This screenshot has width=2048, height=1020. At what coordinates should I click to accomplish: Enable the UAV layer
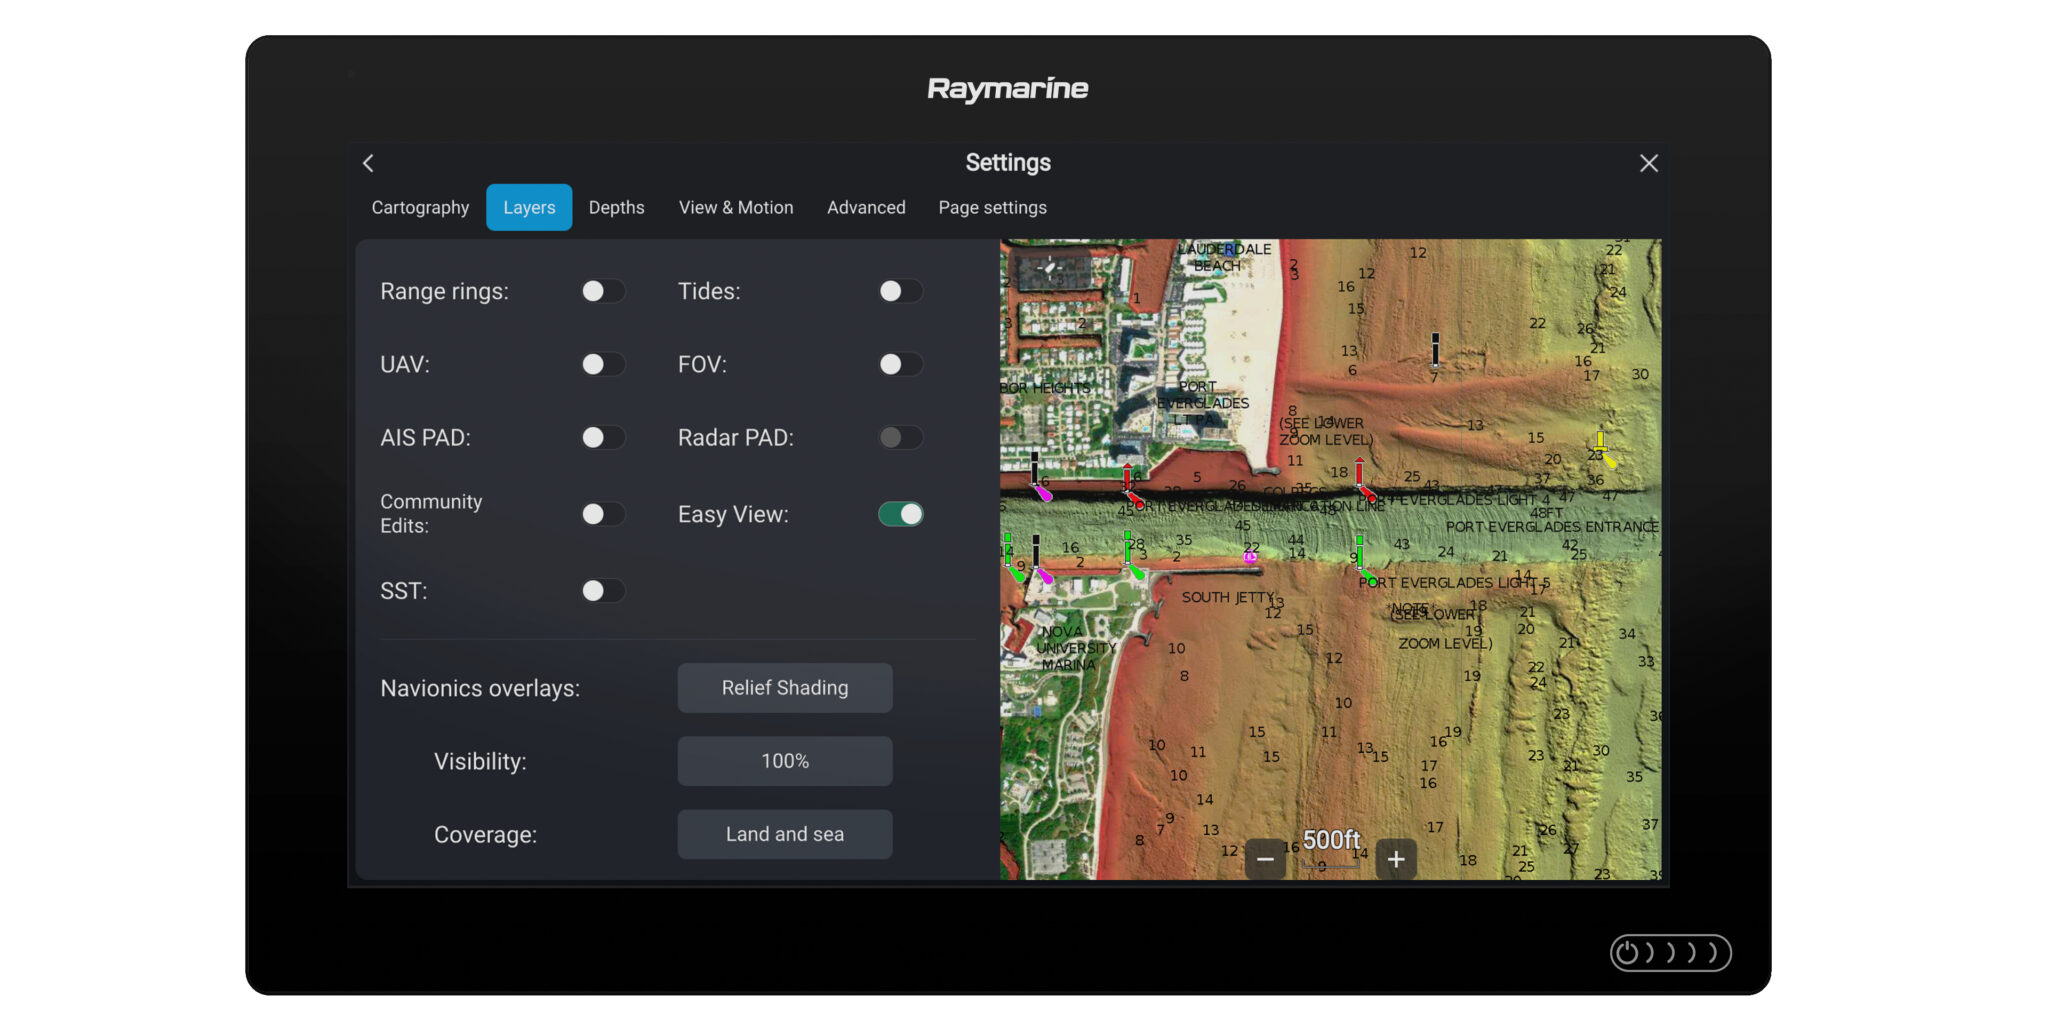click(x=603, y=364)
